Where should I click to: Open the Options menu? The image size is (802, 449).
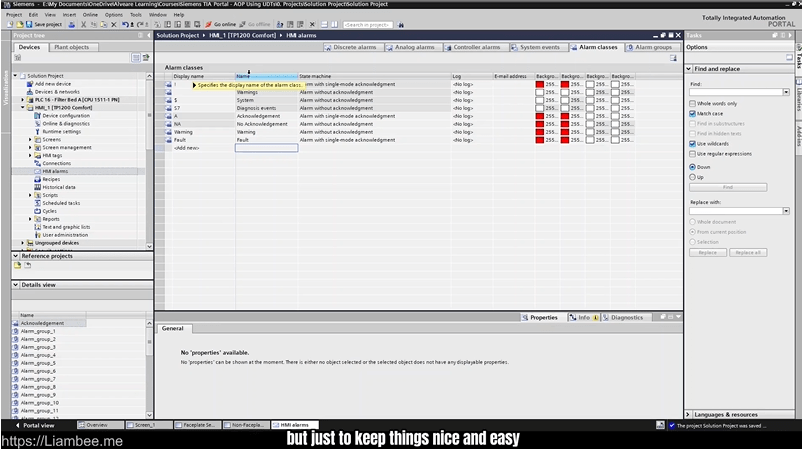point(114,15)
